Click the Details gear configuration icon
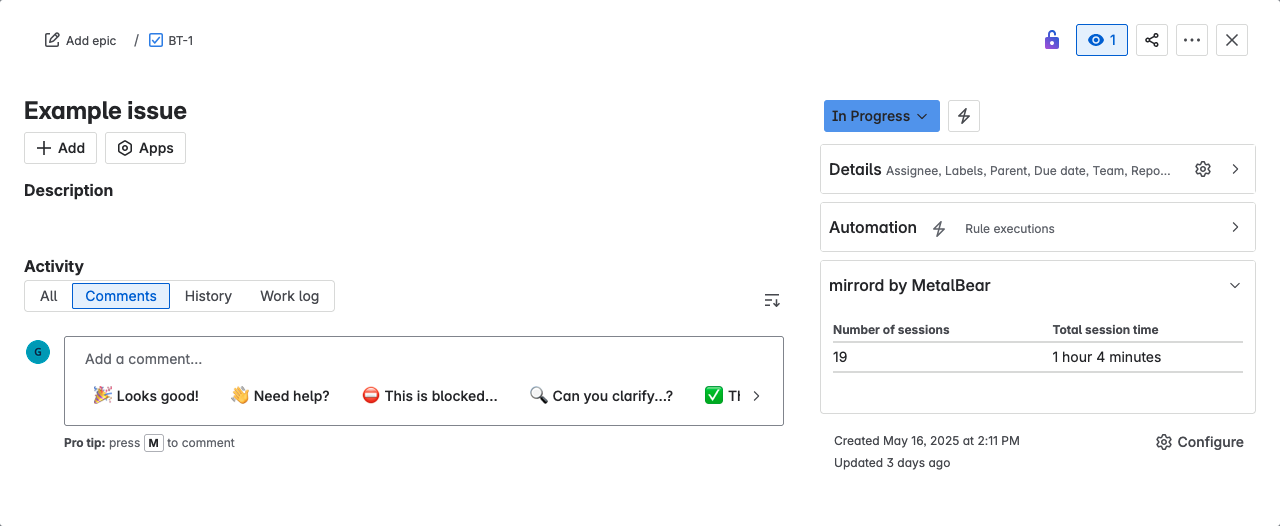This screenshot has height=526, width=1280. pos(1203,169)
